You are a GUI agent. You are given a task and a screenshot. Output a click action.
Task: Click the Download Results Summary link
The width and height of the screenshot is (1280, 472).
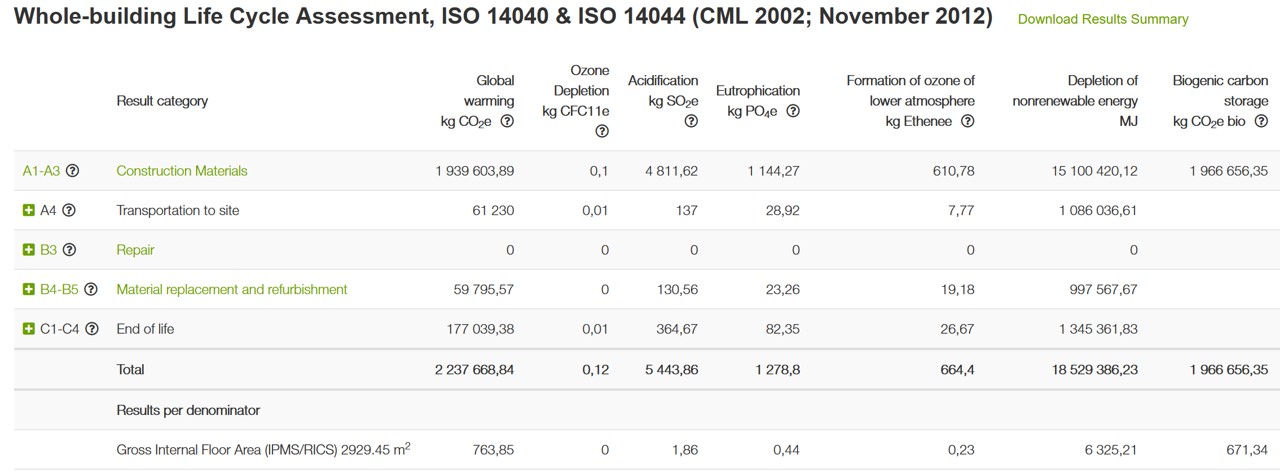1103,19
